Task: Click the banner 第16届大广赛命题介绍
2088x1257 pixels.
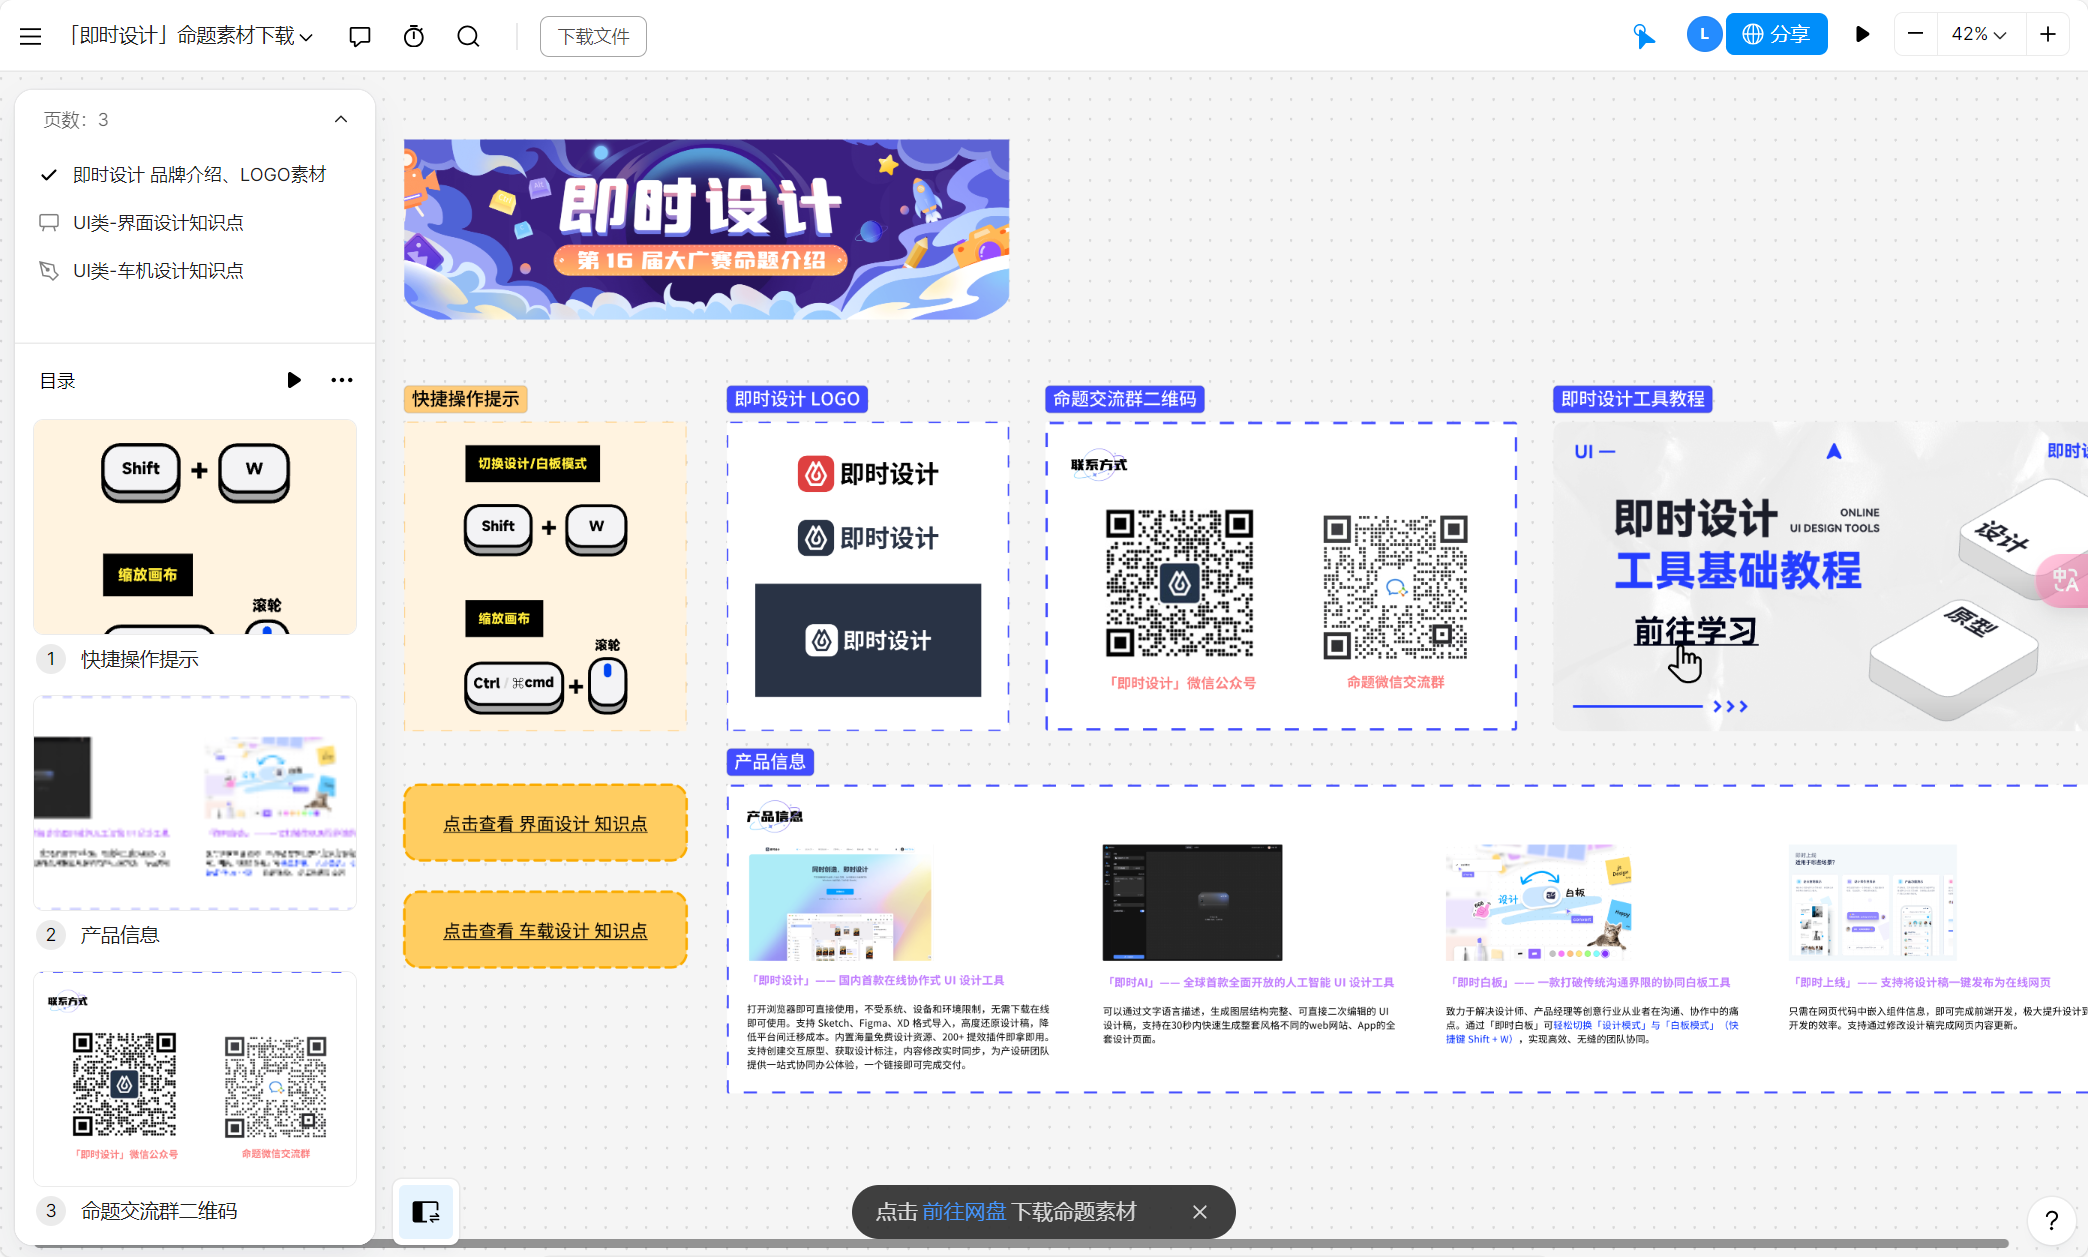Action: [706, 229]
